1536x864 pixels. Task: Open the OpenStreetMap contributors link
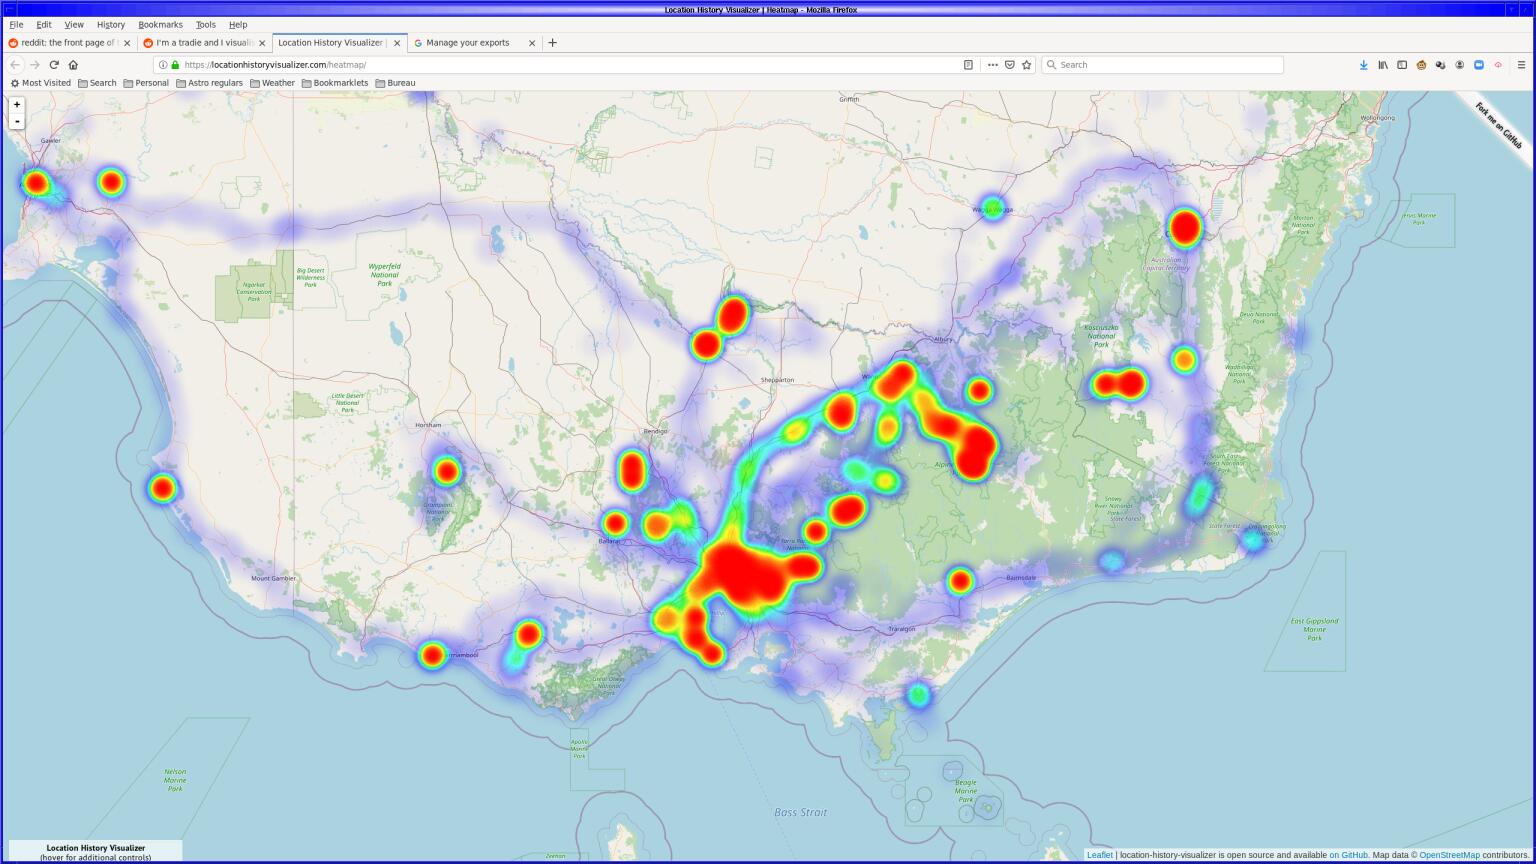click(x=1449, y=855)
